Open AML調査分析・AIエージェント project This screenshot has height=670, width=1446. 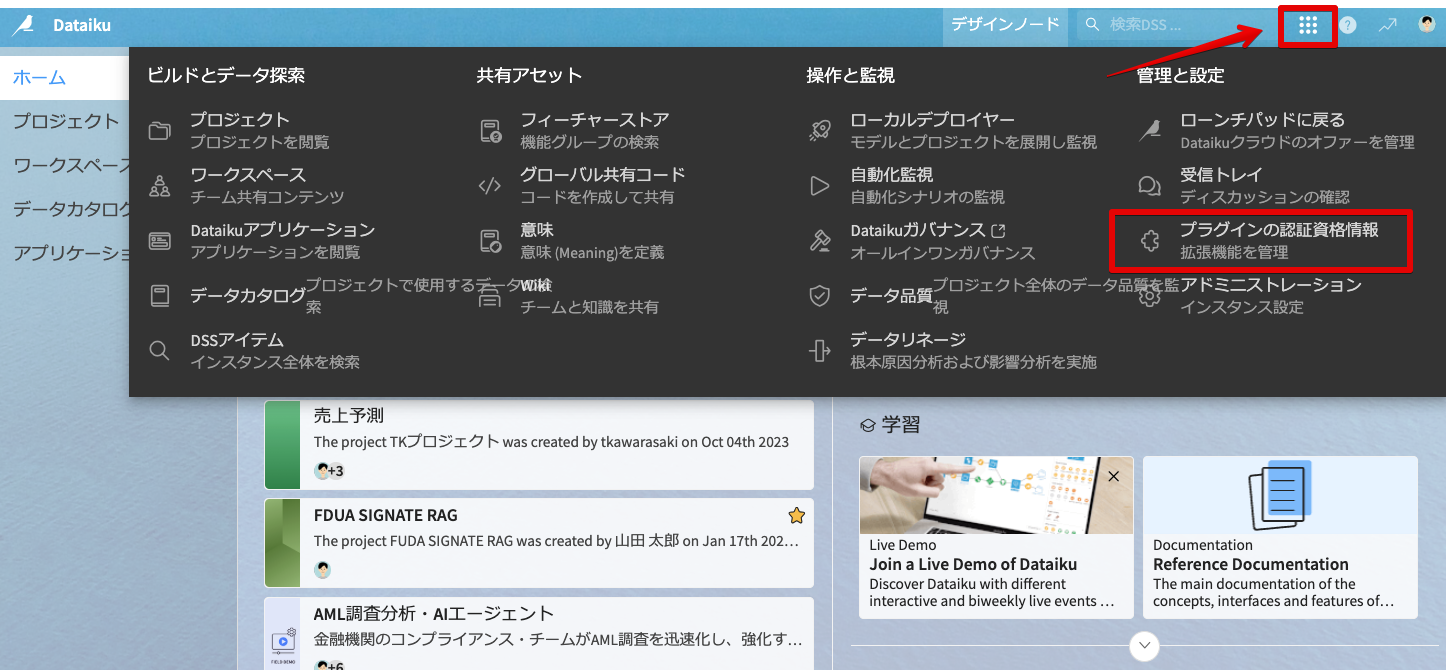[539, 634]
